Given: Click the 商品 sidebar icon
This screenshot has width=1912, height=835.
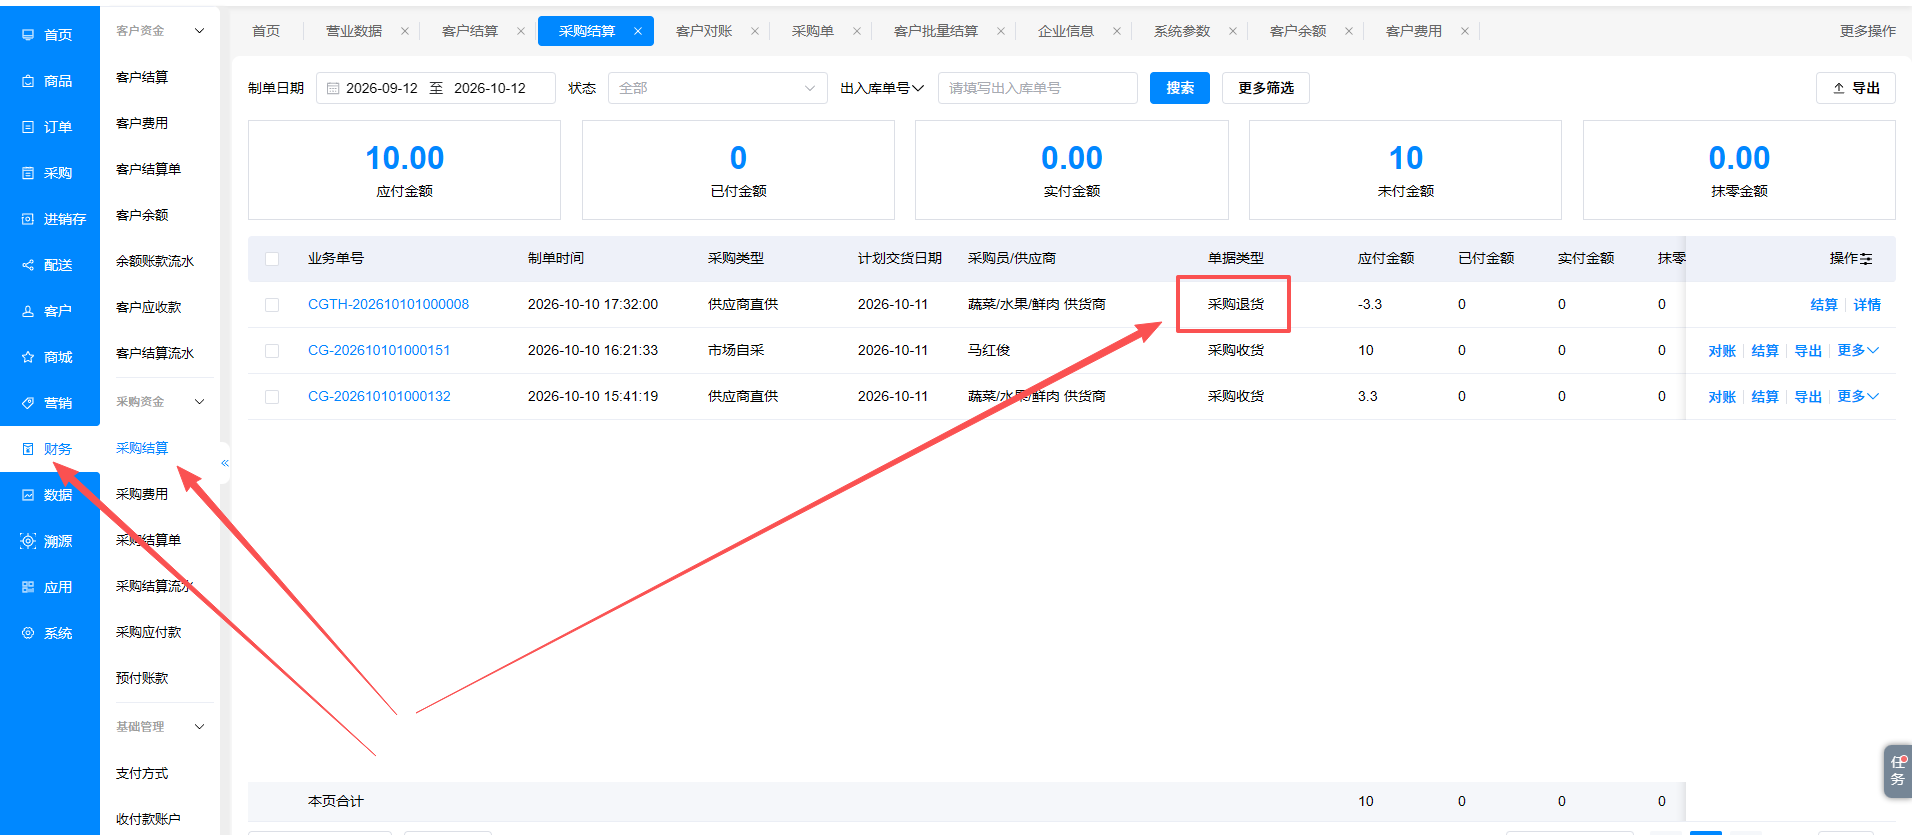Looking at the screenshot, I should click(x=28, y=81).
